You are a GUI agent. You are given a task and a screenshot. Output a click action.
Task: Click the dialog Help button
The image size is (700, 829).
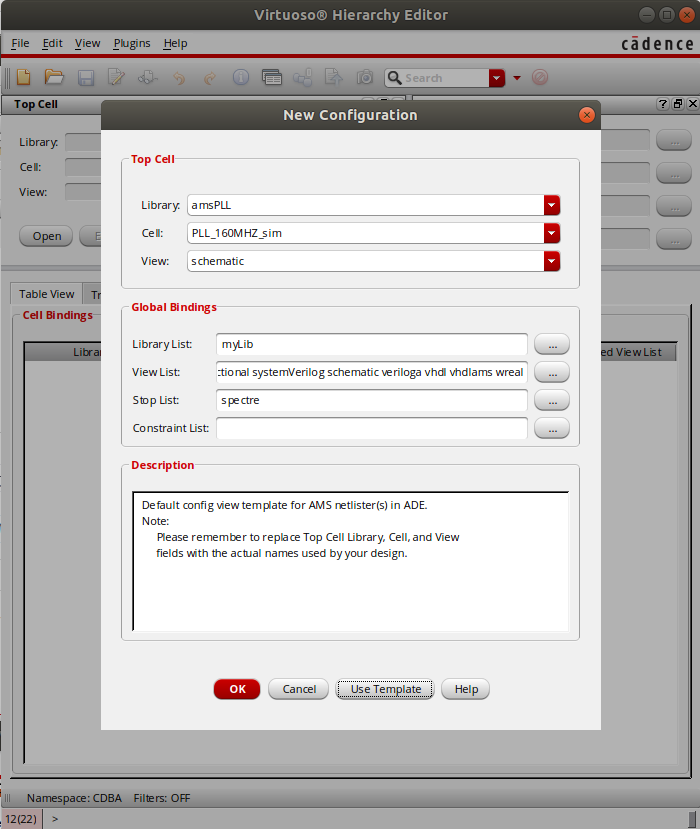point(466,689)
